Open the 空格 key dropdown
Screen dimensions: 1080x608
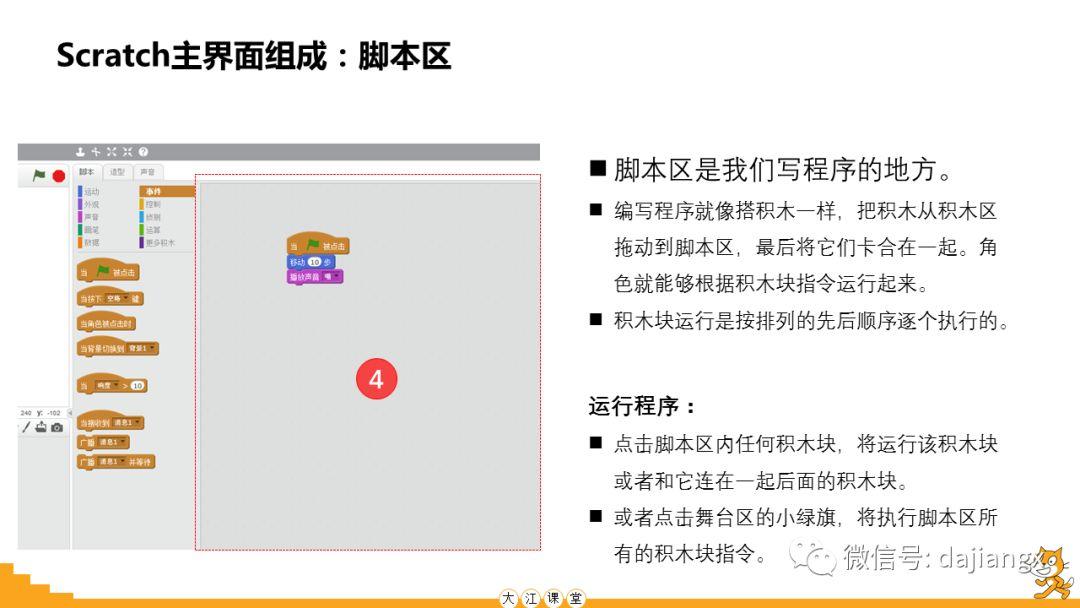pos(118,298)
